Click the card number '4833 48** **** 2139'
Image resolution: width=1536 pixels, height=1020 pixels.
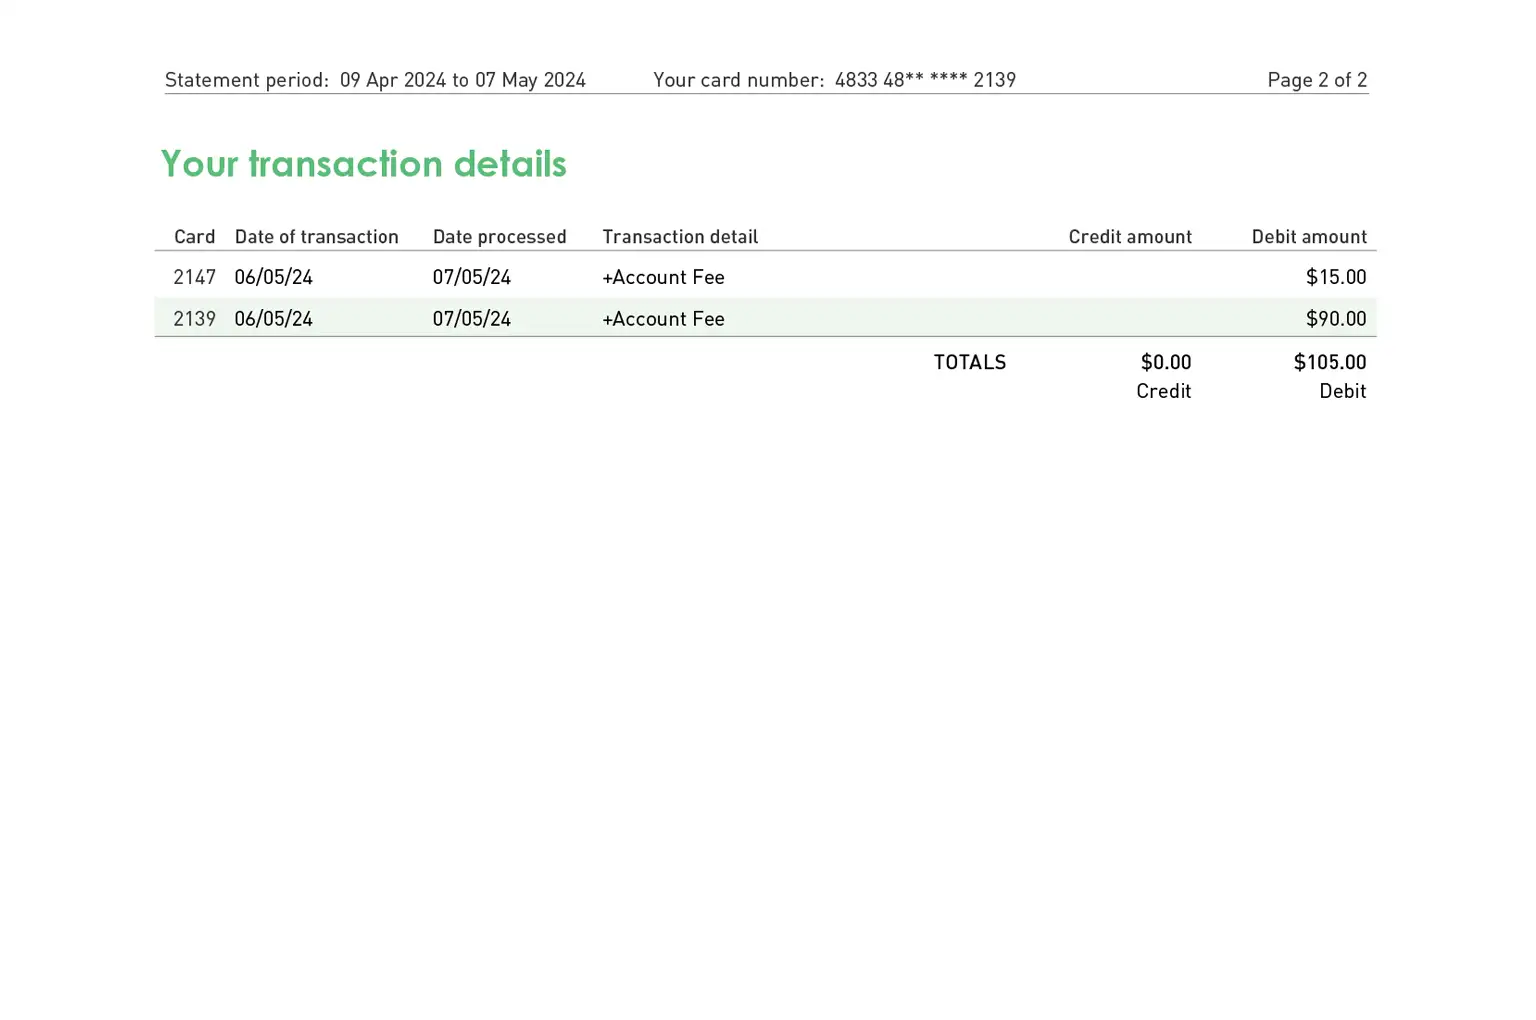[925, 80]
